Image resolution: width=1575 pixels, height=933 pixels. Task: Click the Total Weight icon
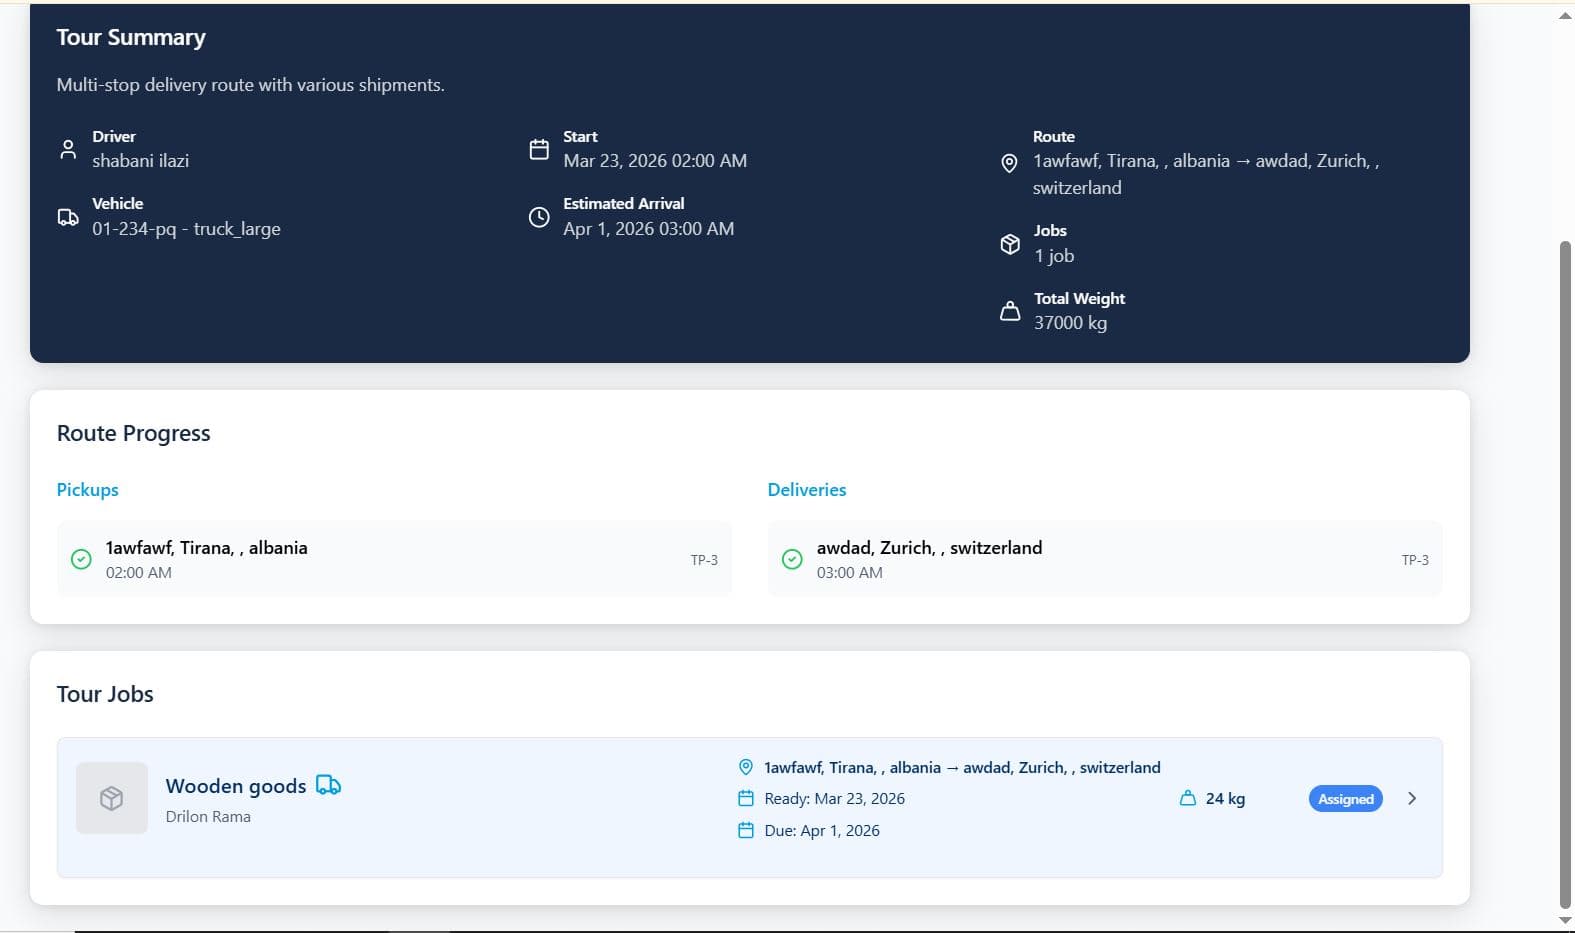pos(1010,311)
